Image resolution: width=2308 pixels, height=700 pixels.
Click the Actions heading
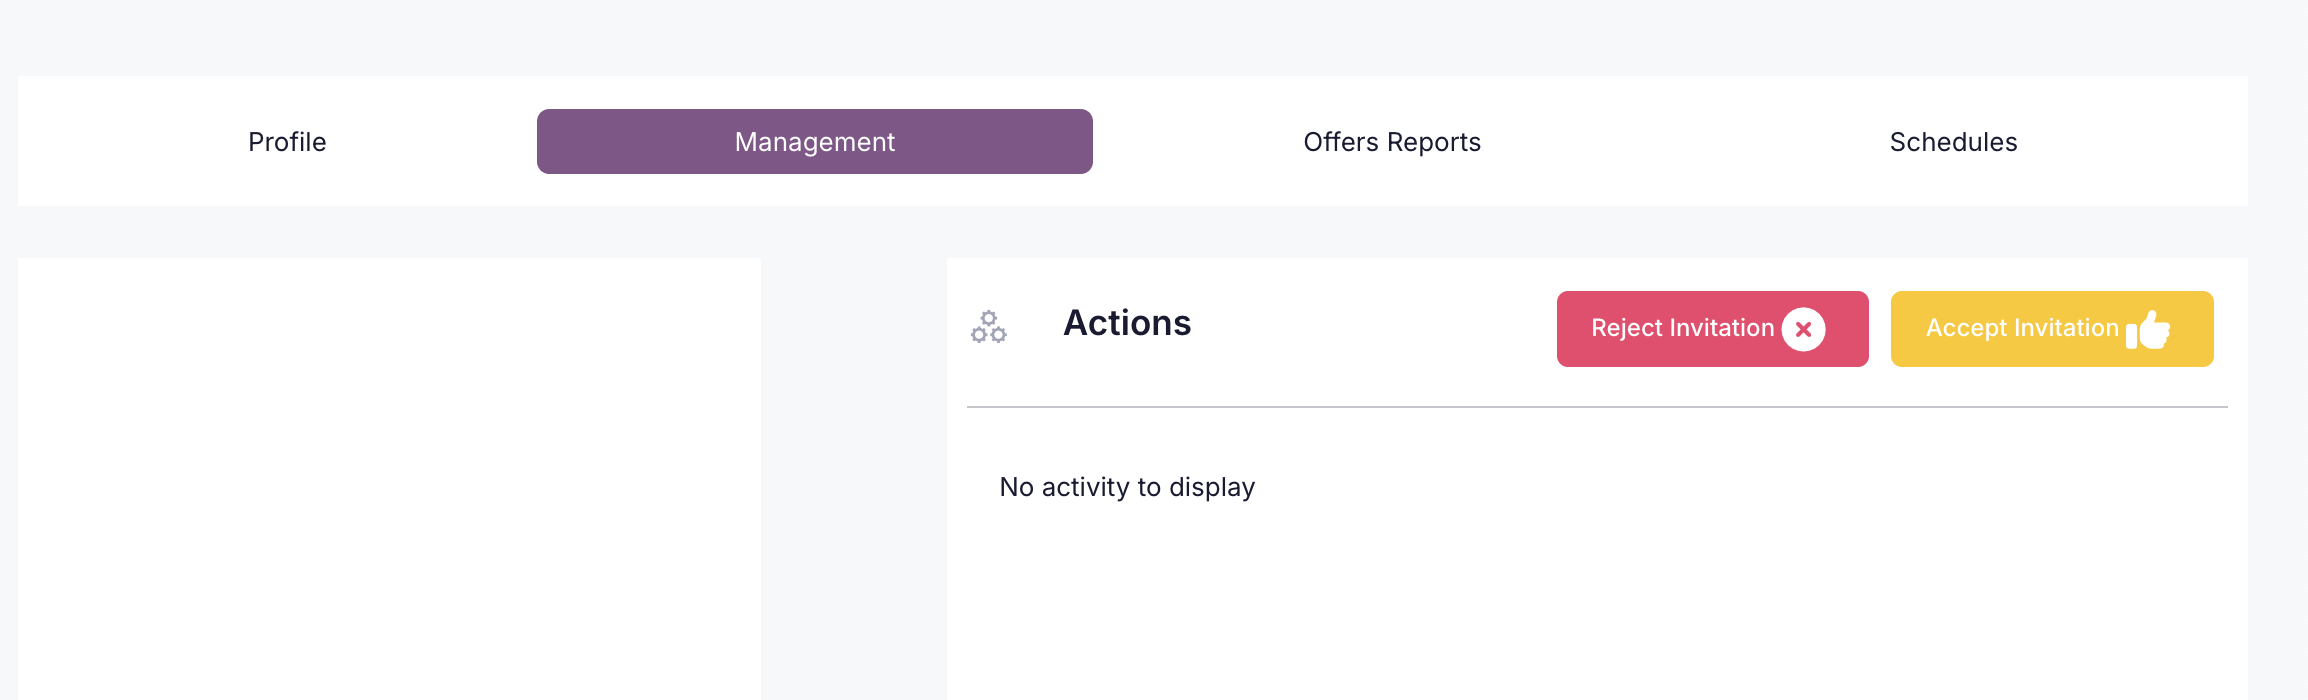[1127, 323]
